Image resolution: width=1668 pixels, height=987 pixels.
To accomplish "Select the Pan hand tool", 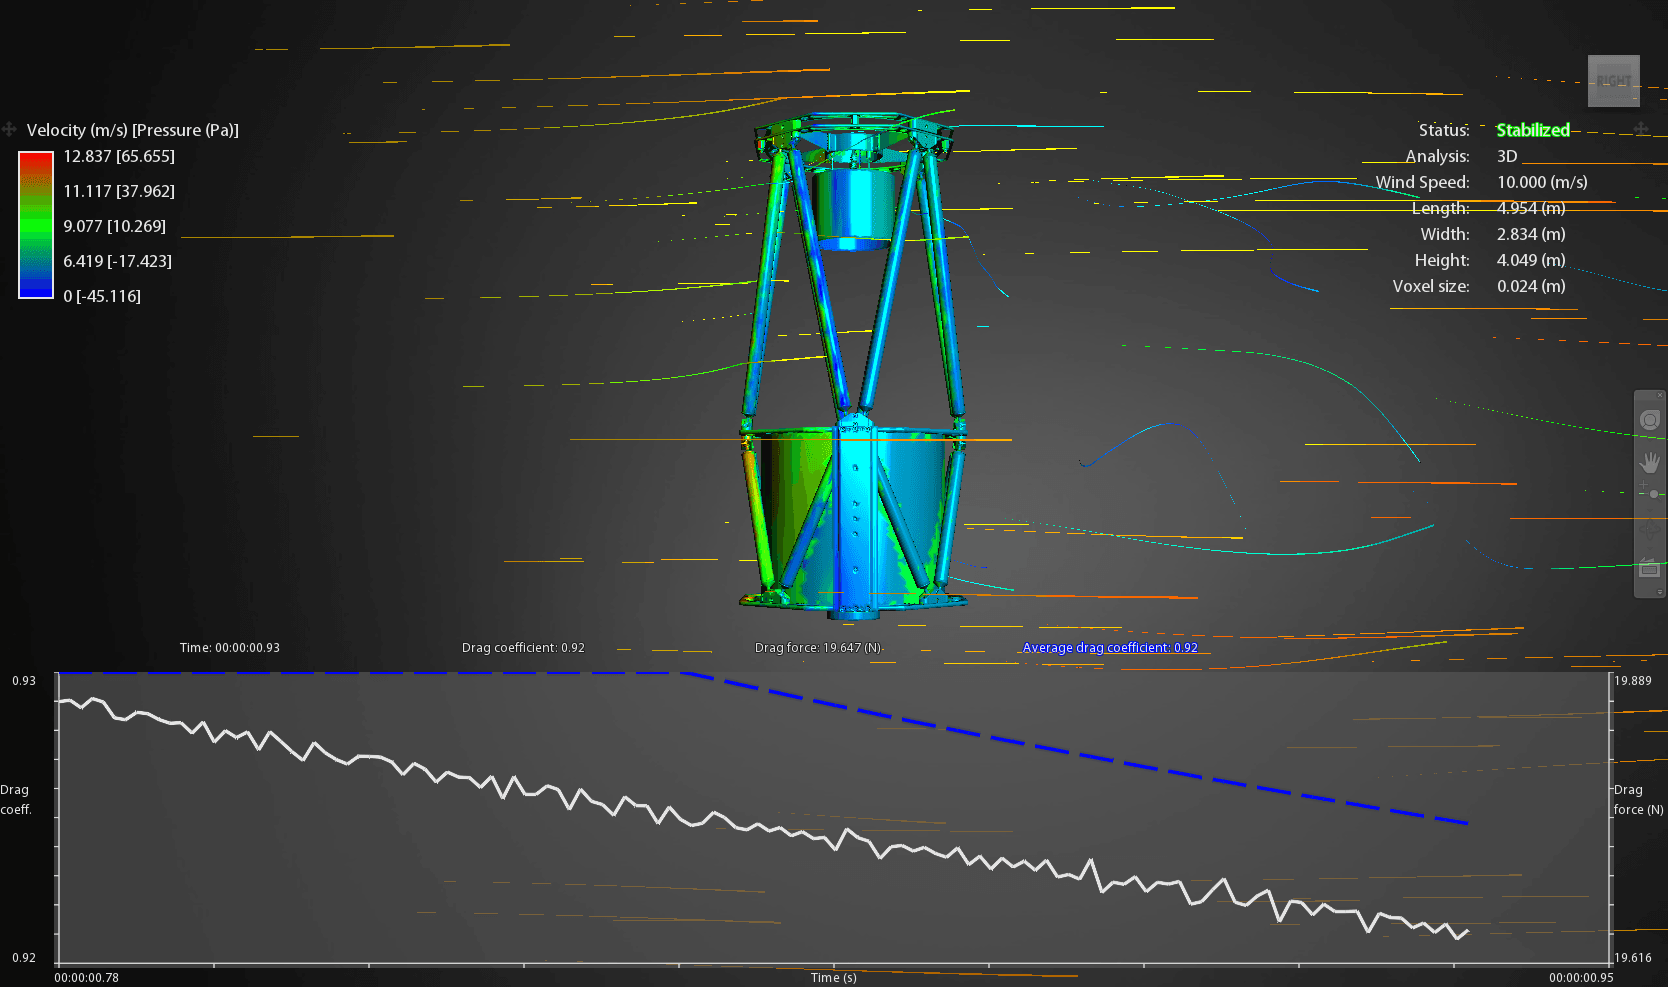I will [1649, 462].
